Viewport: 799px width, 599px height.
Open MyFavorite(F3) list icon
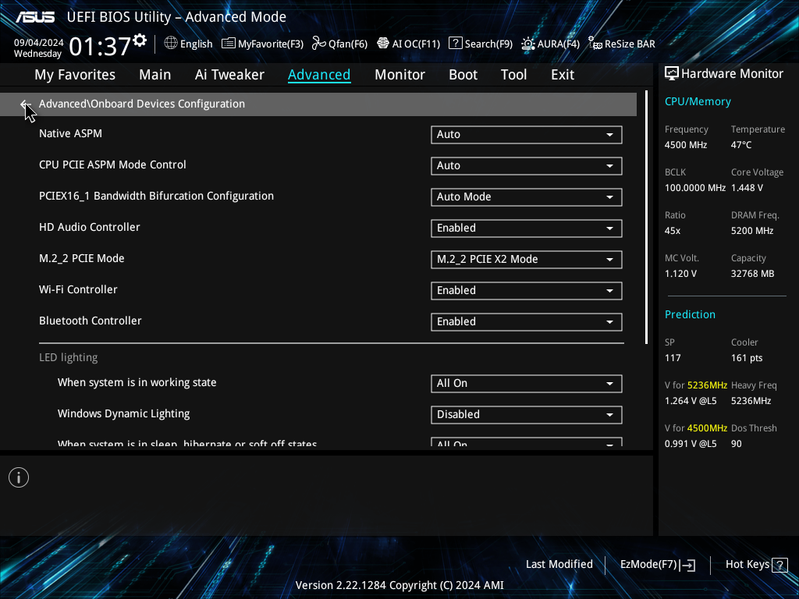228,43
